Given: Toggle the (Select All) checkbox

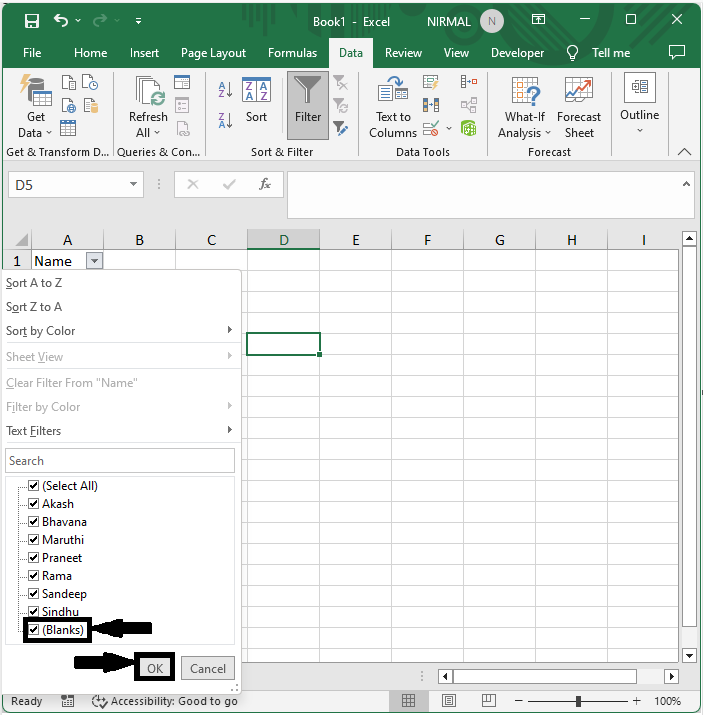Looking at the screenshot, I should pyautogui.click(x=33, y=486).
